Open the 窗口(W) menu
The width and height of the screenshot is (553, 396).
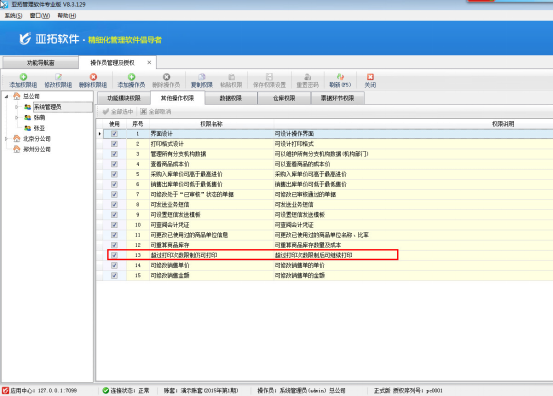[40, 16]
